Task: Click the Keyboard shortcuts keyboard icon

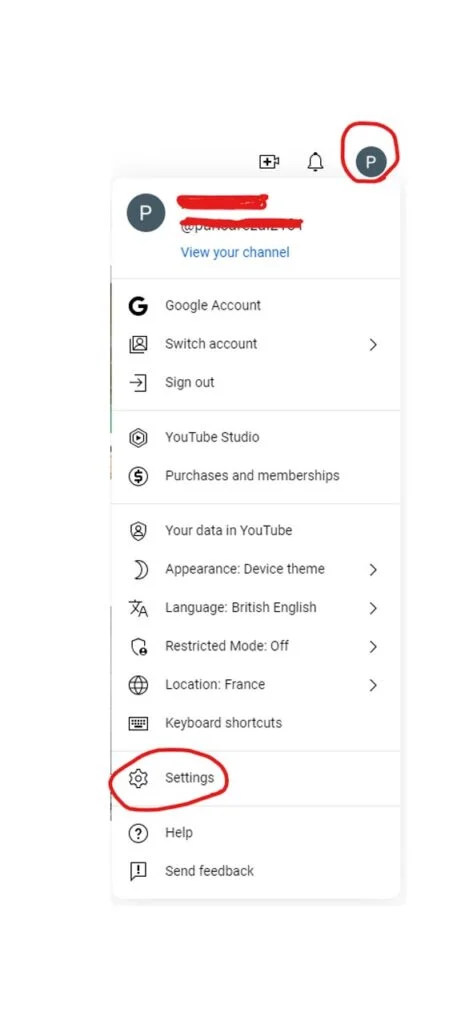Action: pyautogui.click(x=138, y=723)
